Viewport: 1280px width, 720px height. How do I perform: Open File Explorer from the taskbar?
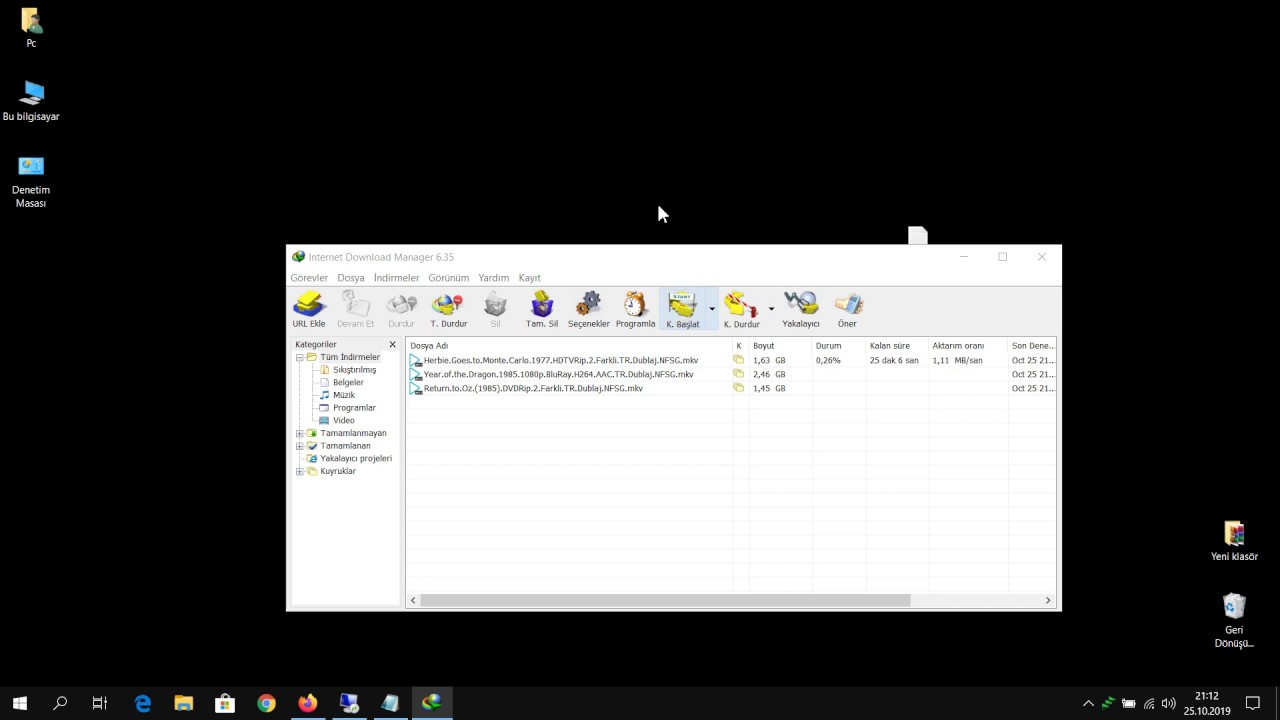184,703
